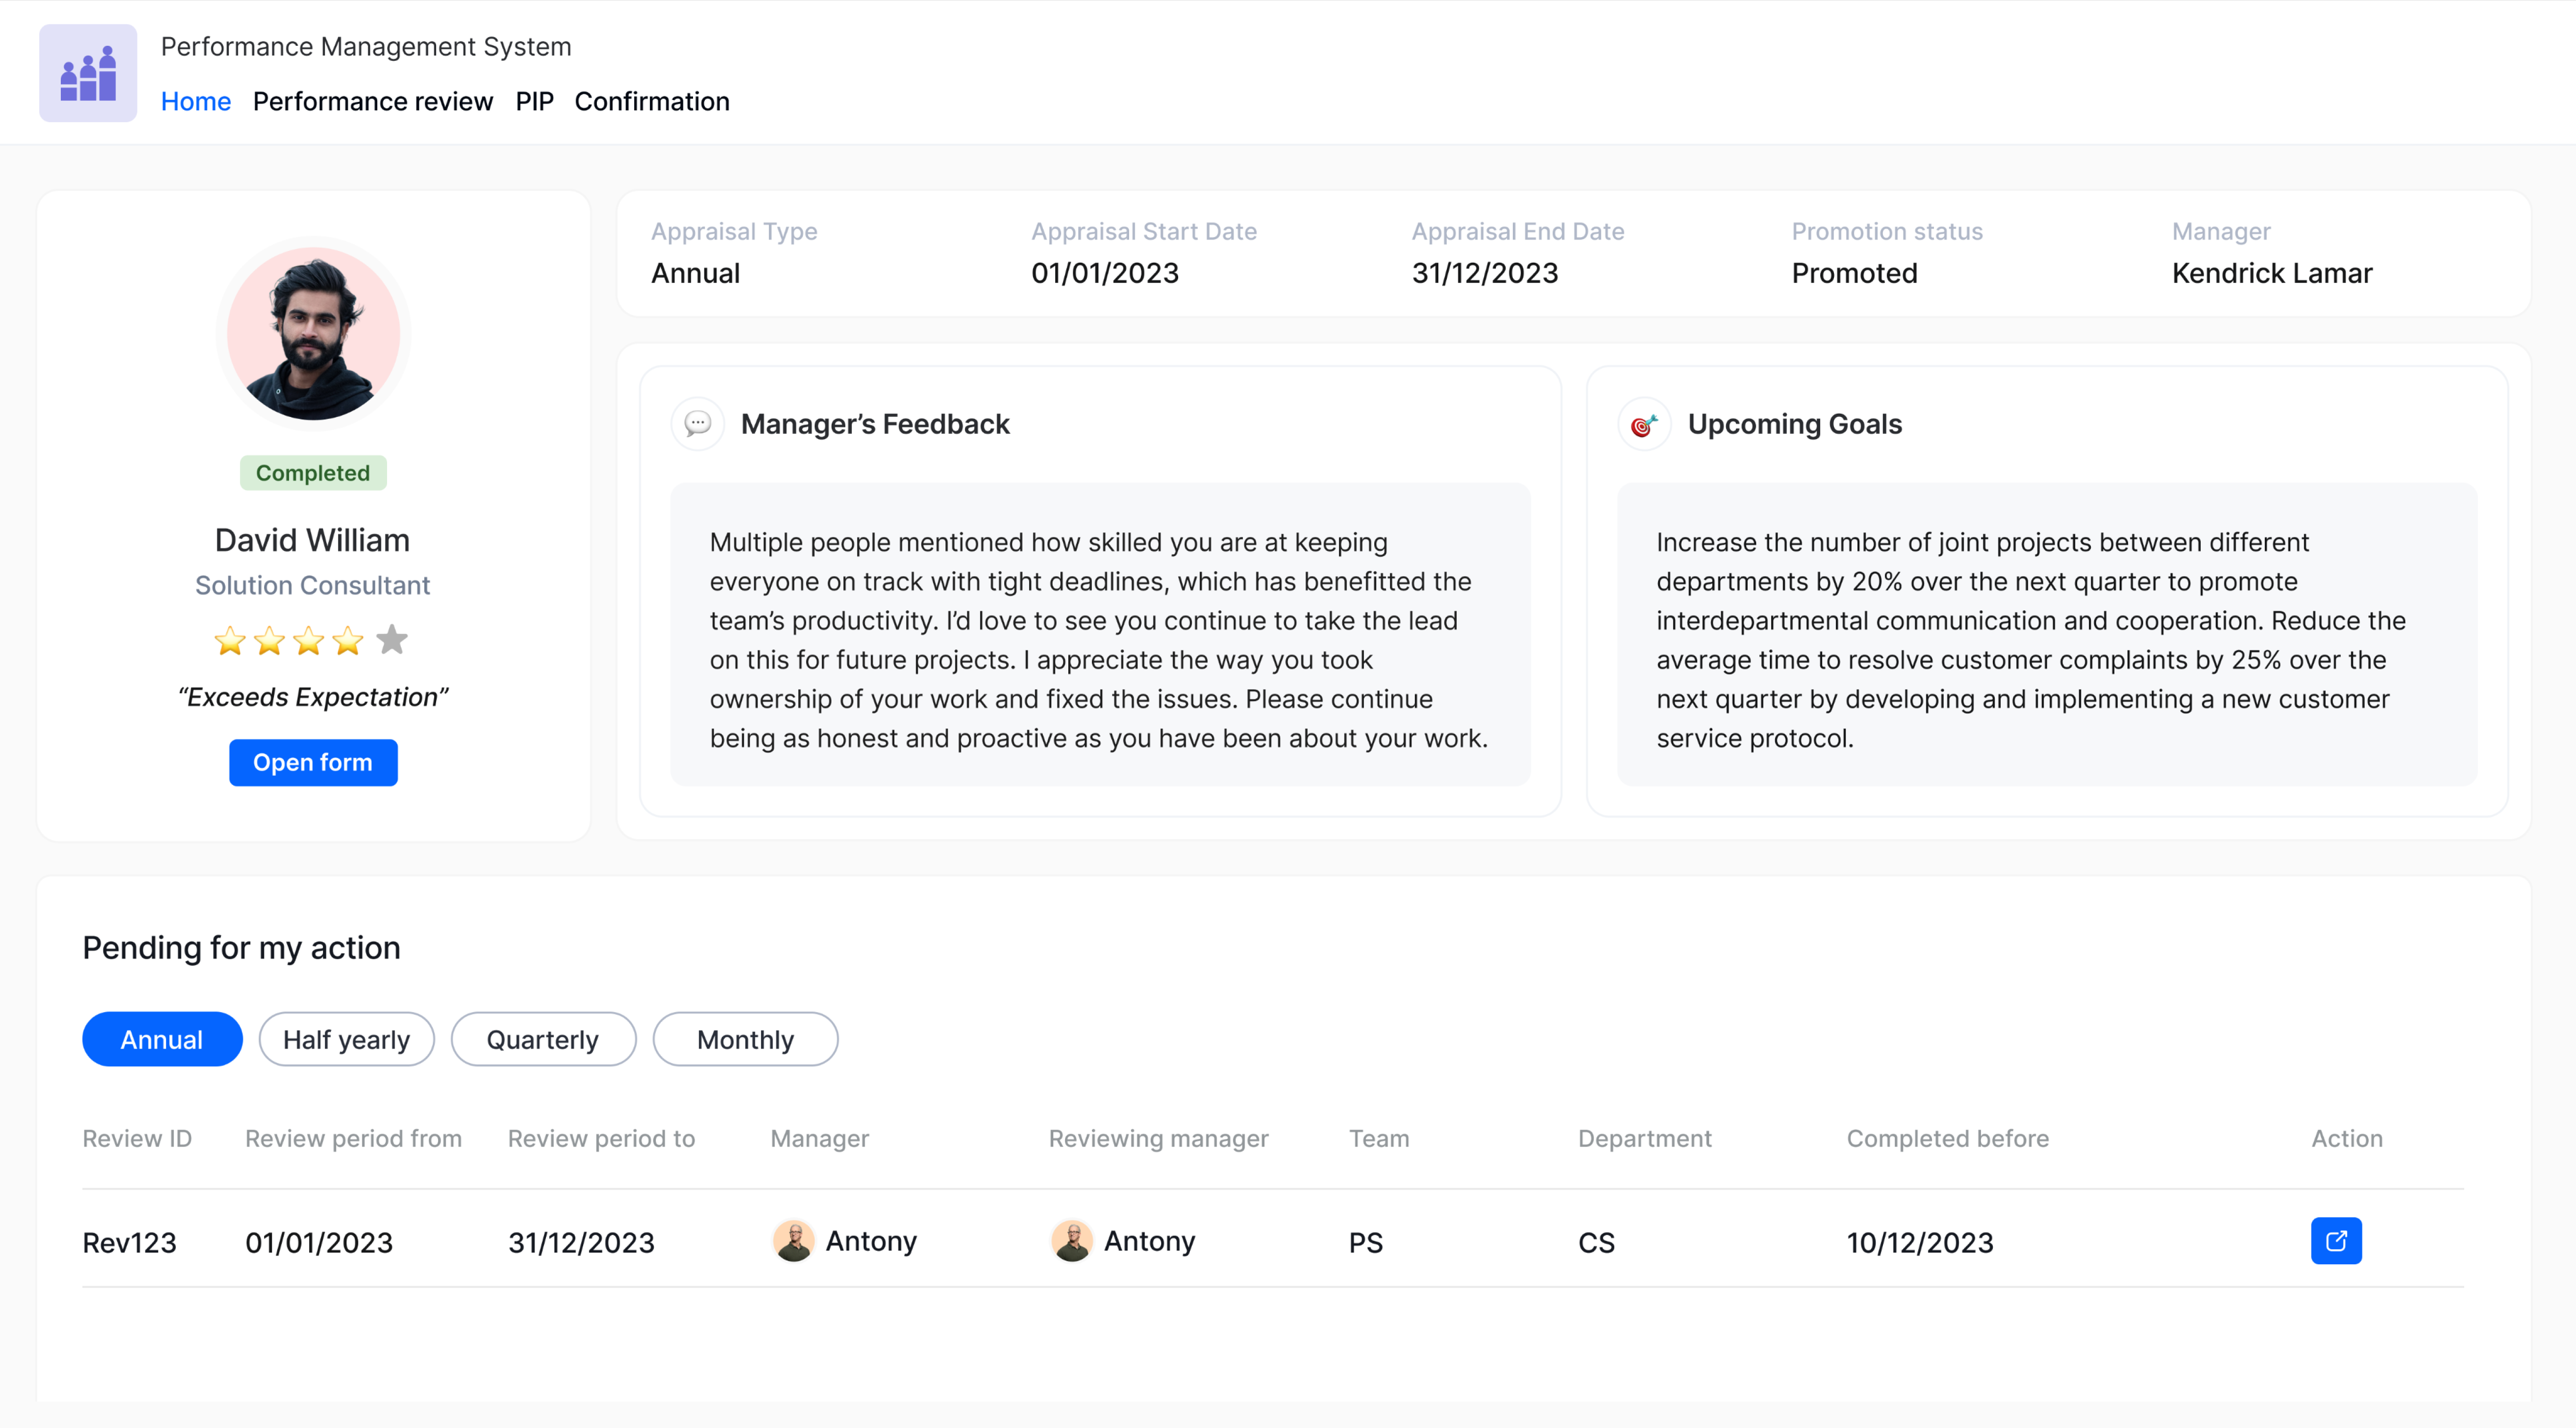Click David William's profile photo

click(x=313, y=334)
